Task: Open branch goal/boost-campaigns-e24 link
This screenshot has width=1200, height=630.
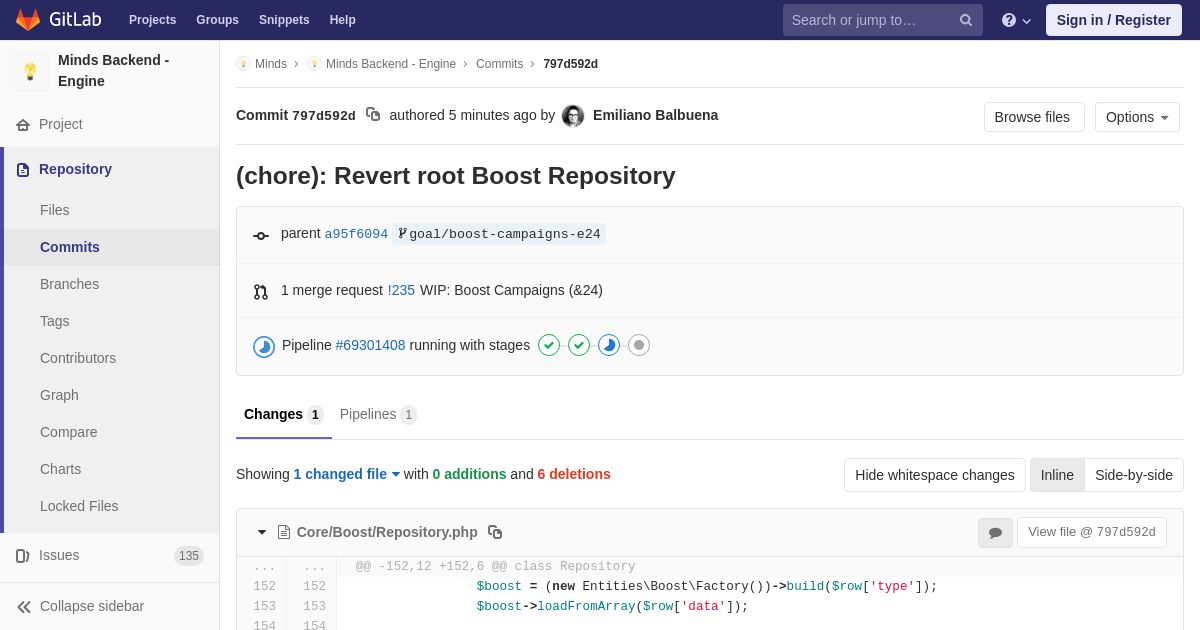Action: click(499, 234)
